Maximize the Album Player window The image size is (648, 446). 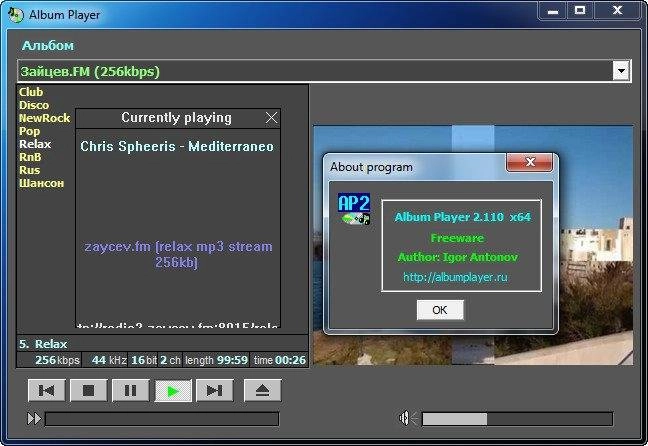tap(580, 11)
